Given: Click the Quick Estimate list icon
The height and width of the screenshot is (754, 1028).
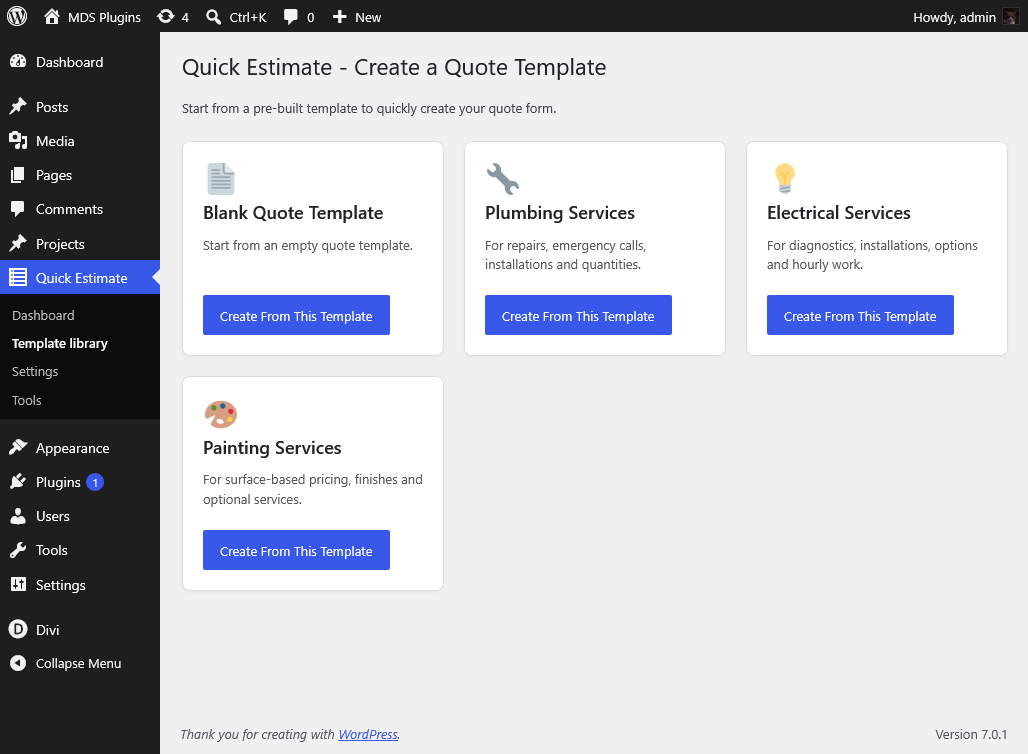Looking at the screenshot, I should pos(18,277).
